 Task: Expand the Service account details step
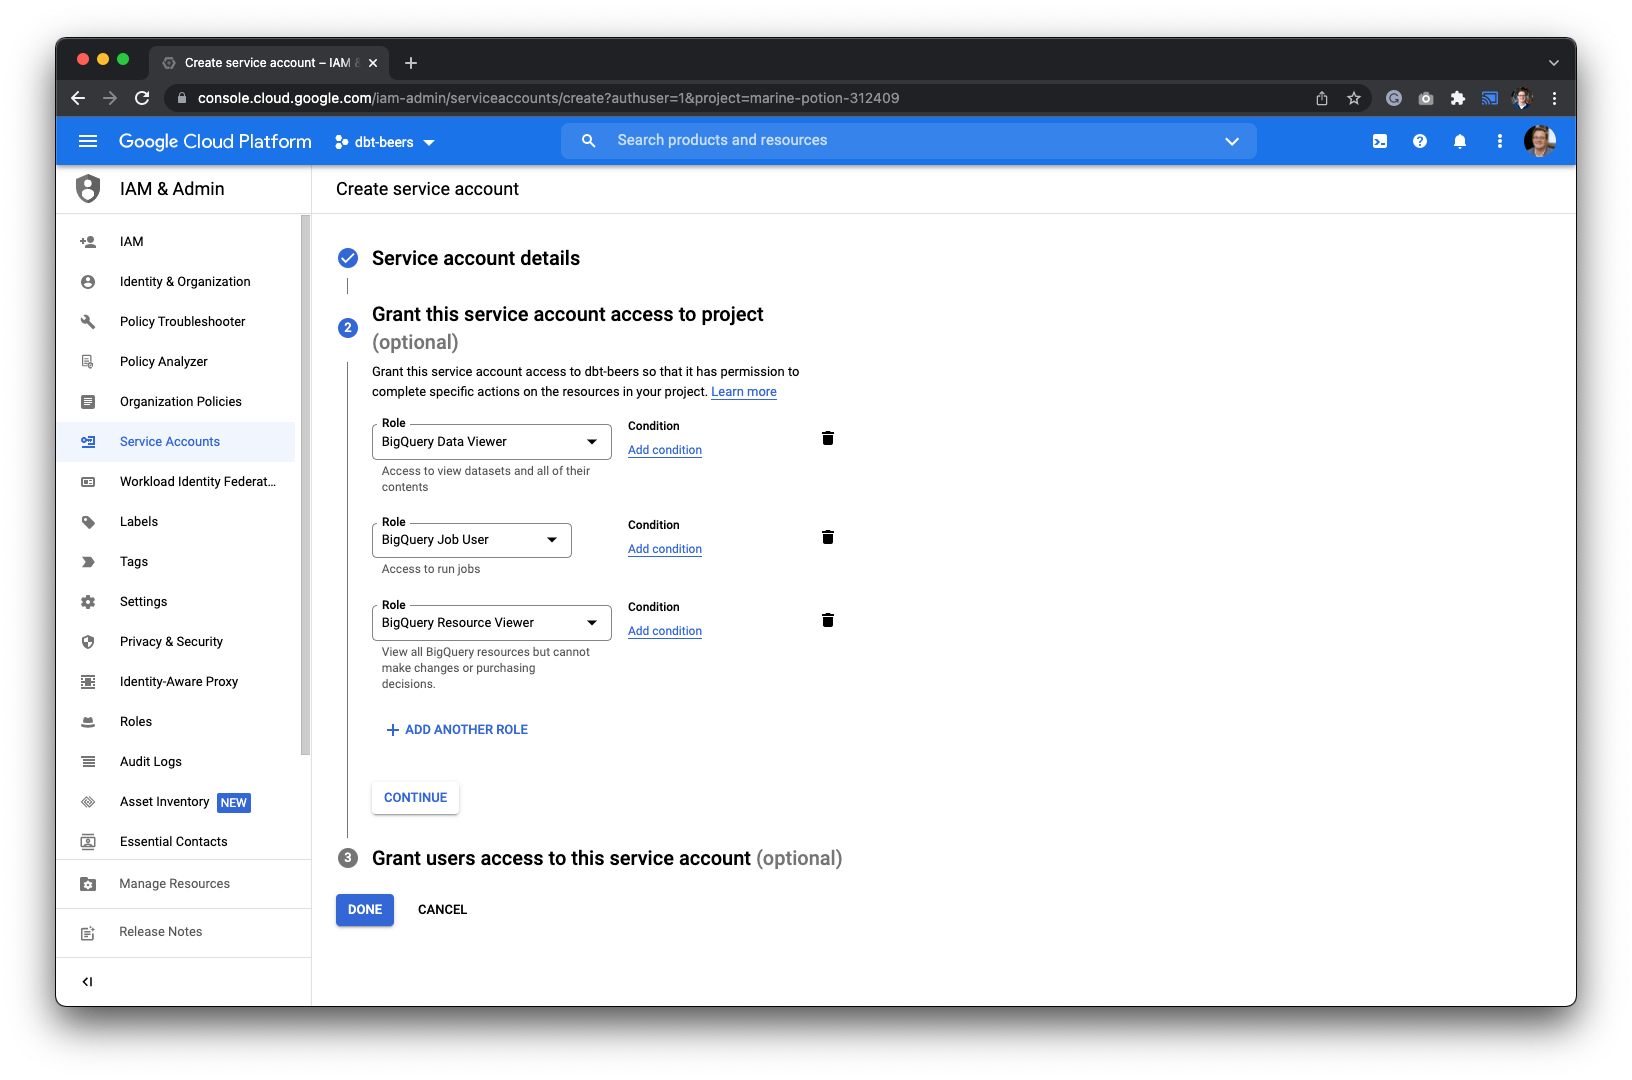[x=476, y=258]
